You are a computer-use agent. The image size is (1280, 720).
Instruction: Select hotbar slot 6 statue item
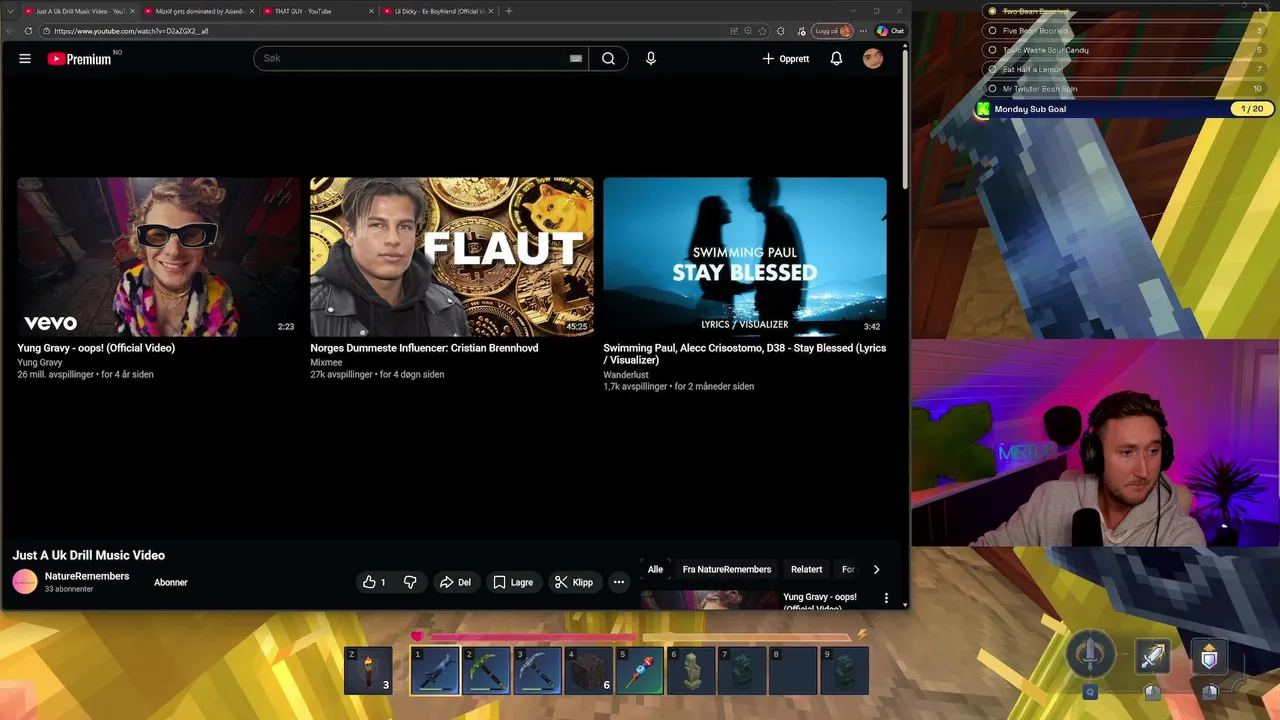691,671
